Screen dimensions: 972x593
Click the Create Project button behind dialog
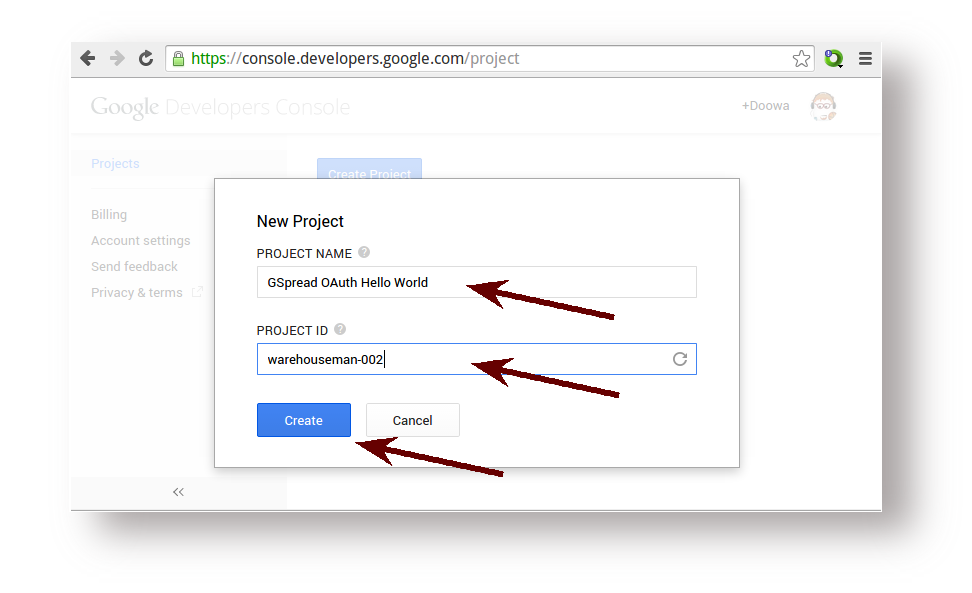(369, 169)
